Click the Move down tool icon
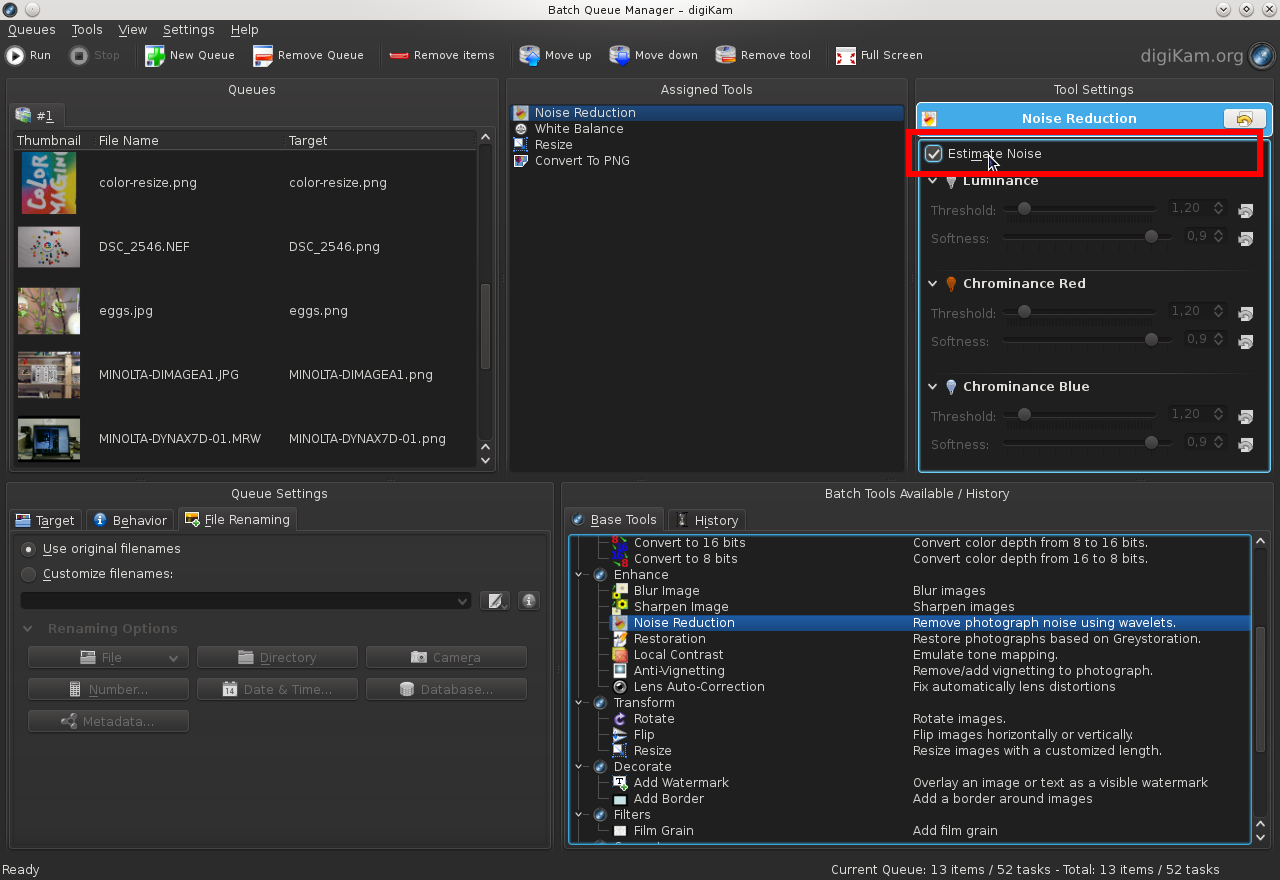This screenshot has height=880, width=1280. 653,55
